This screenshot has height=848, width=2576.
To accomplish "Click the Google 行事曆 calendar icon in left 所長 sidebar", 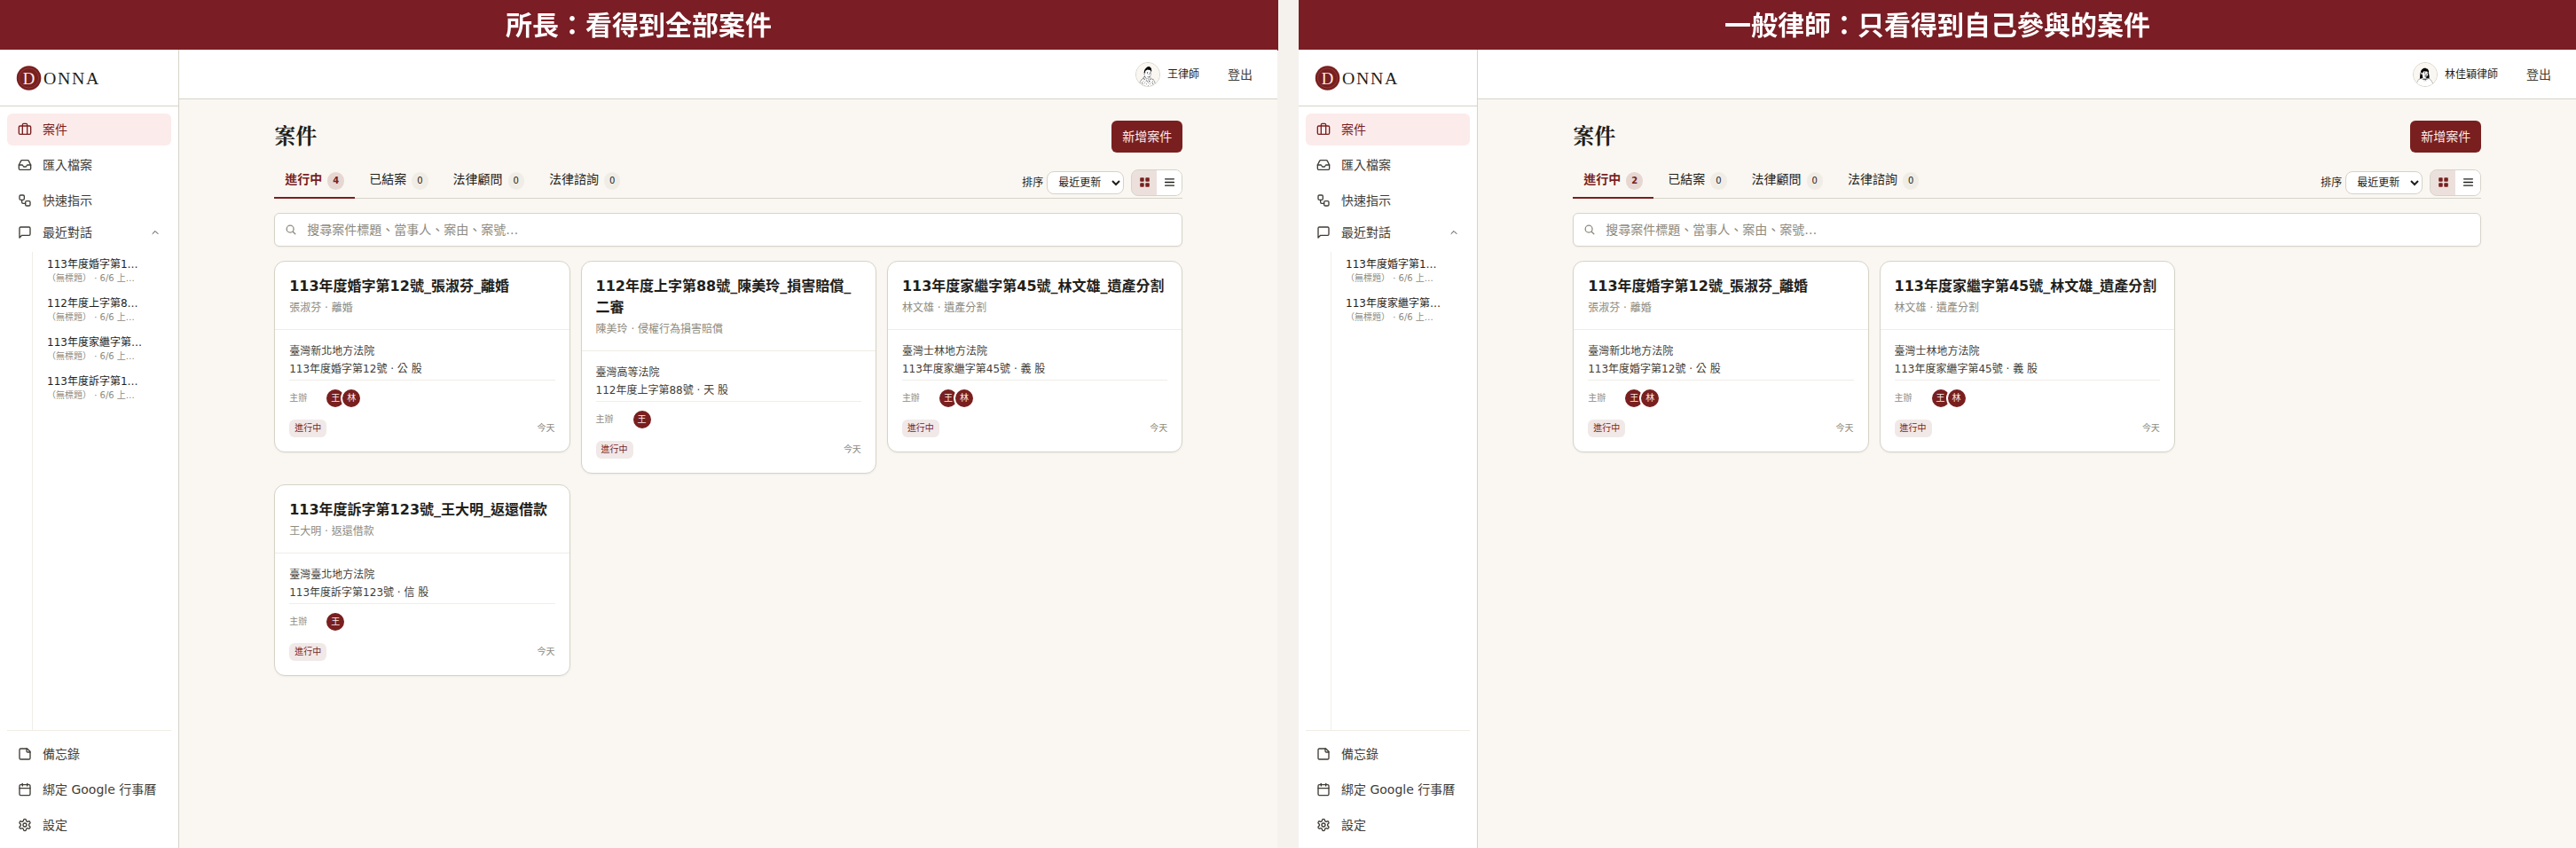I will pyautogui.click(x=25, y=790).
